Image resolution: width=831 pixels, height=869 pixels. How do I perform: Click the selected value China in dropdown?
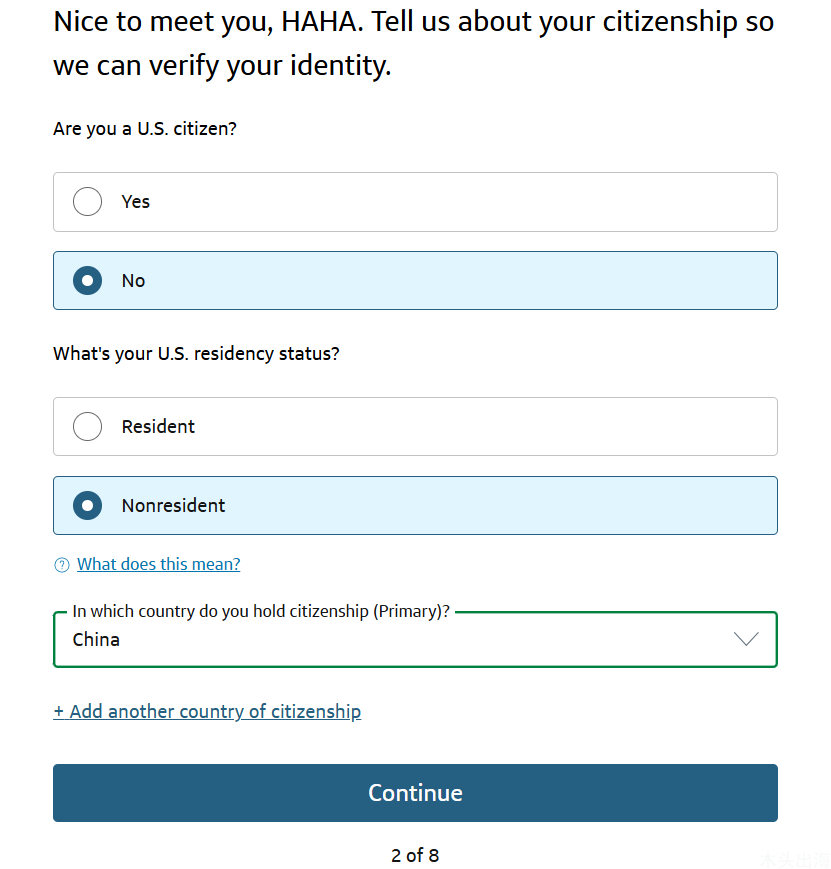[x=96, y=640]
